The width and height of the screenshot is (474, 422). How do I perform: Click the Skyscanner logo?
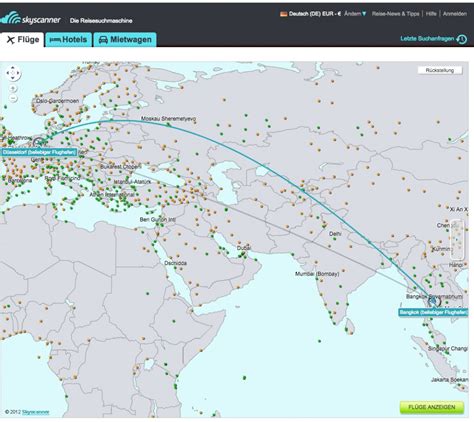pos(31,18)
